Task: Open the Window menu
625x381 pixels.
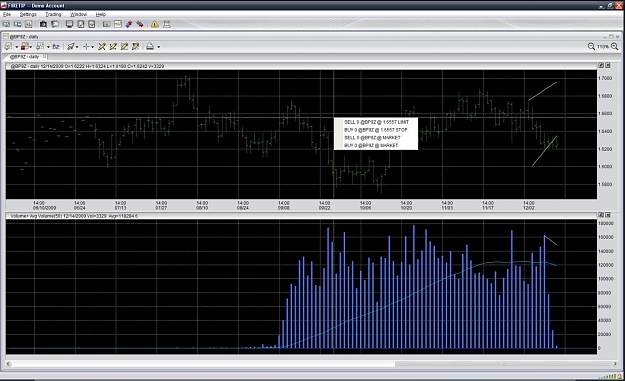Action: click(79, 14)
